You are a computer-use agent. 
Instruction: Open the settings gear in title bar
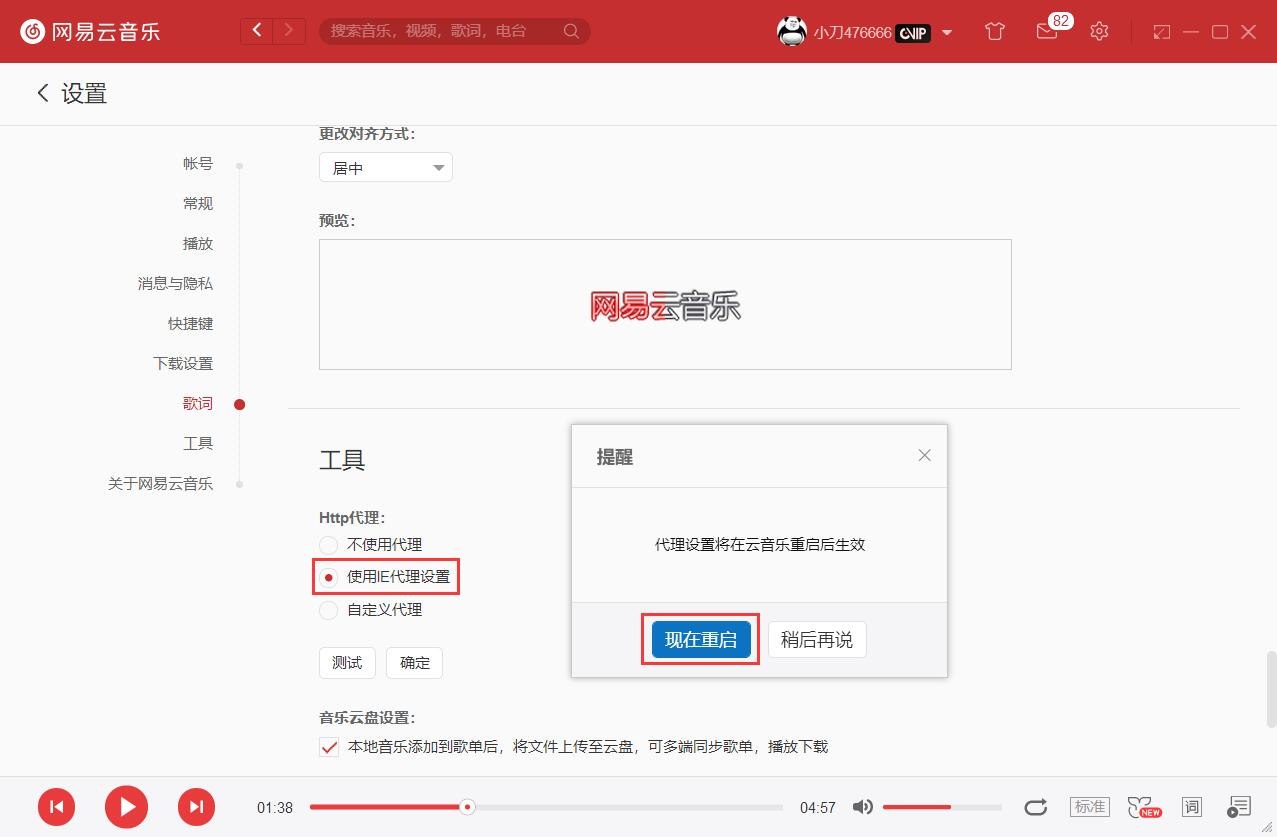(x=1099, y=31)
